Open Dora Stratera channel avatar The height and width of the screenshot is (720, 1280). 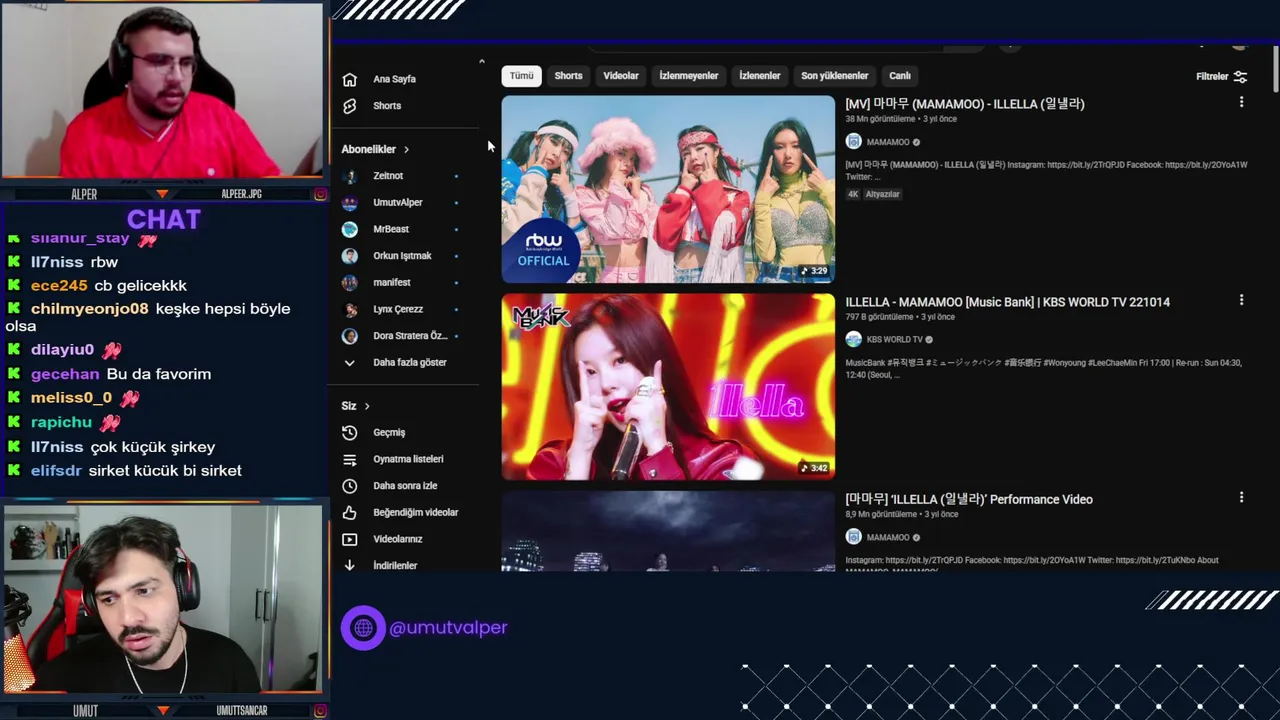349,336
